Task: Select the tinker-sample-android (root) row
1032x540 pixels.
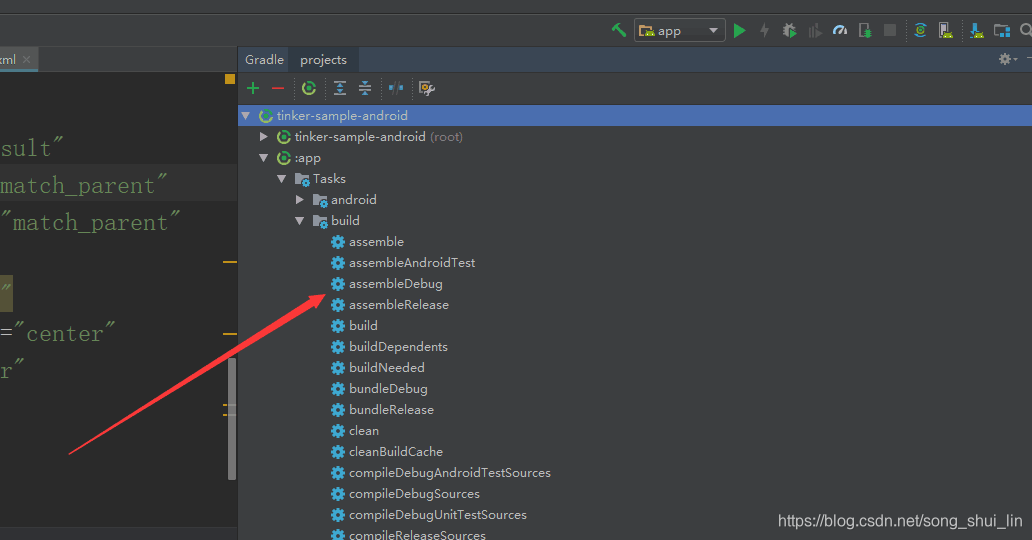Action: [x=635, y=136]
